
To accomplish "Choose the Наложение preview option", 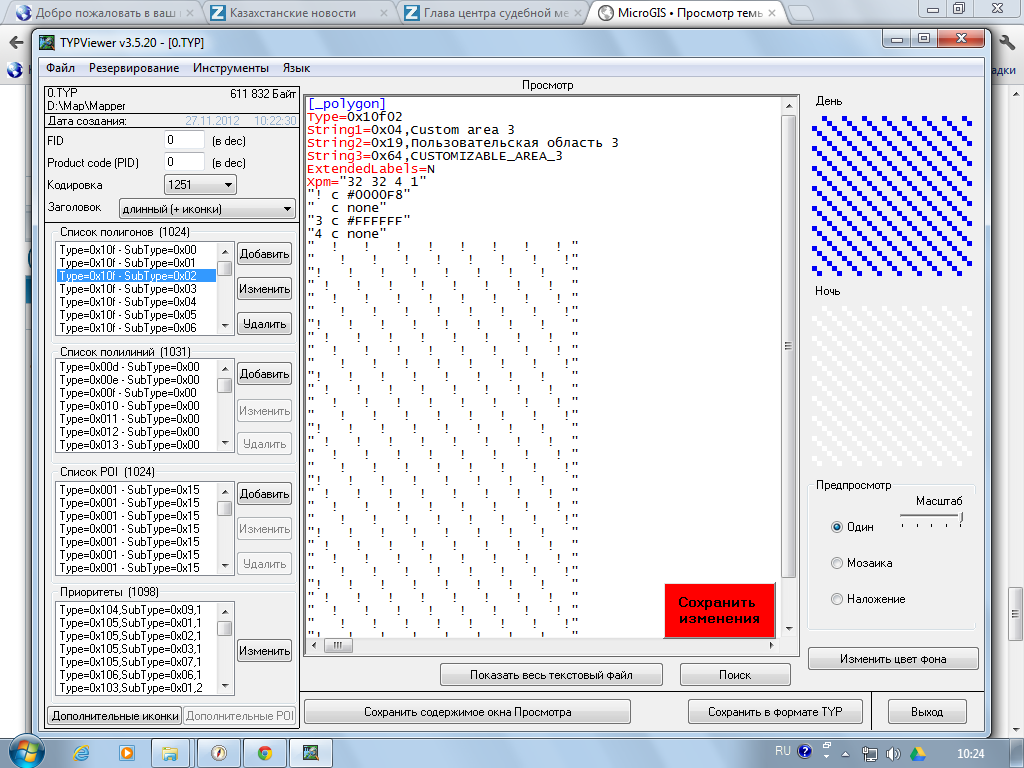I will click(837, 599).
